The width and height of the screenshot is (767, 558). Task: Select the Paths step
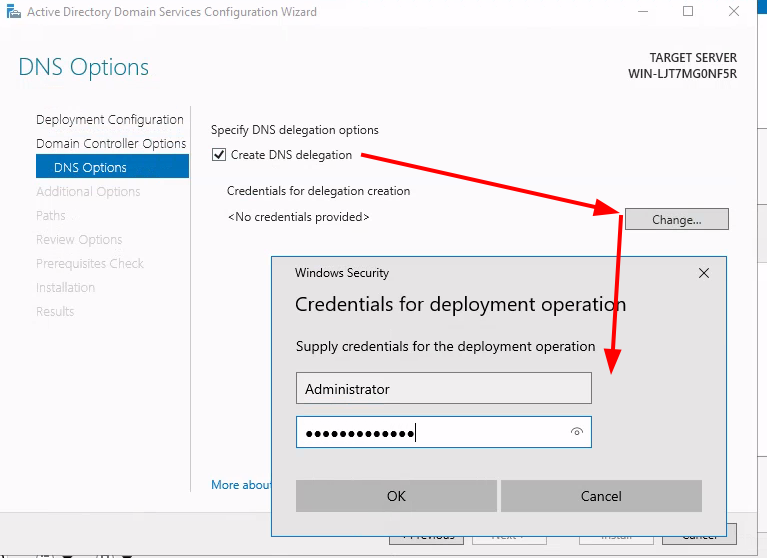[x=50, y=215]
